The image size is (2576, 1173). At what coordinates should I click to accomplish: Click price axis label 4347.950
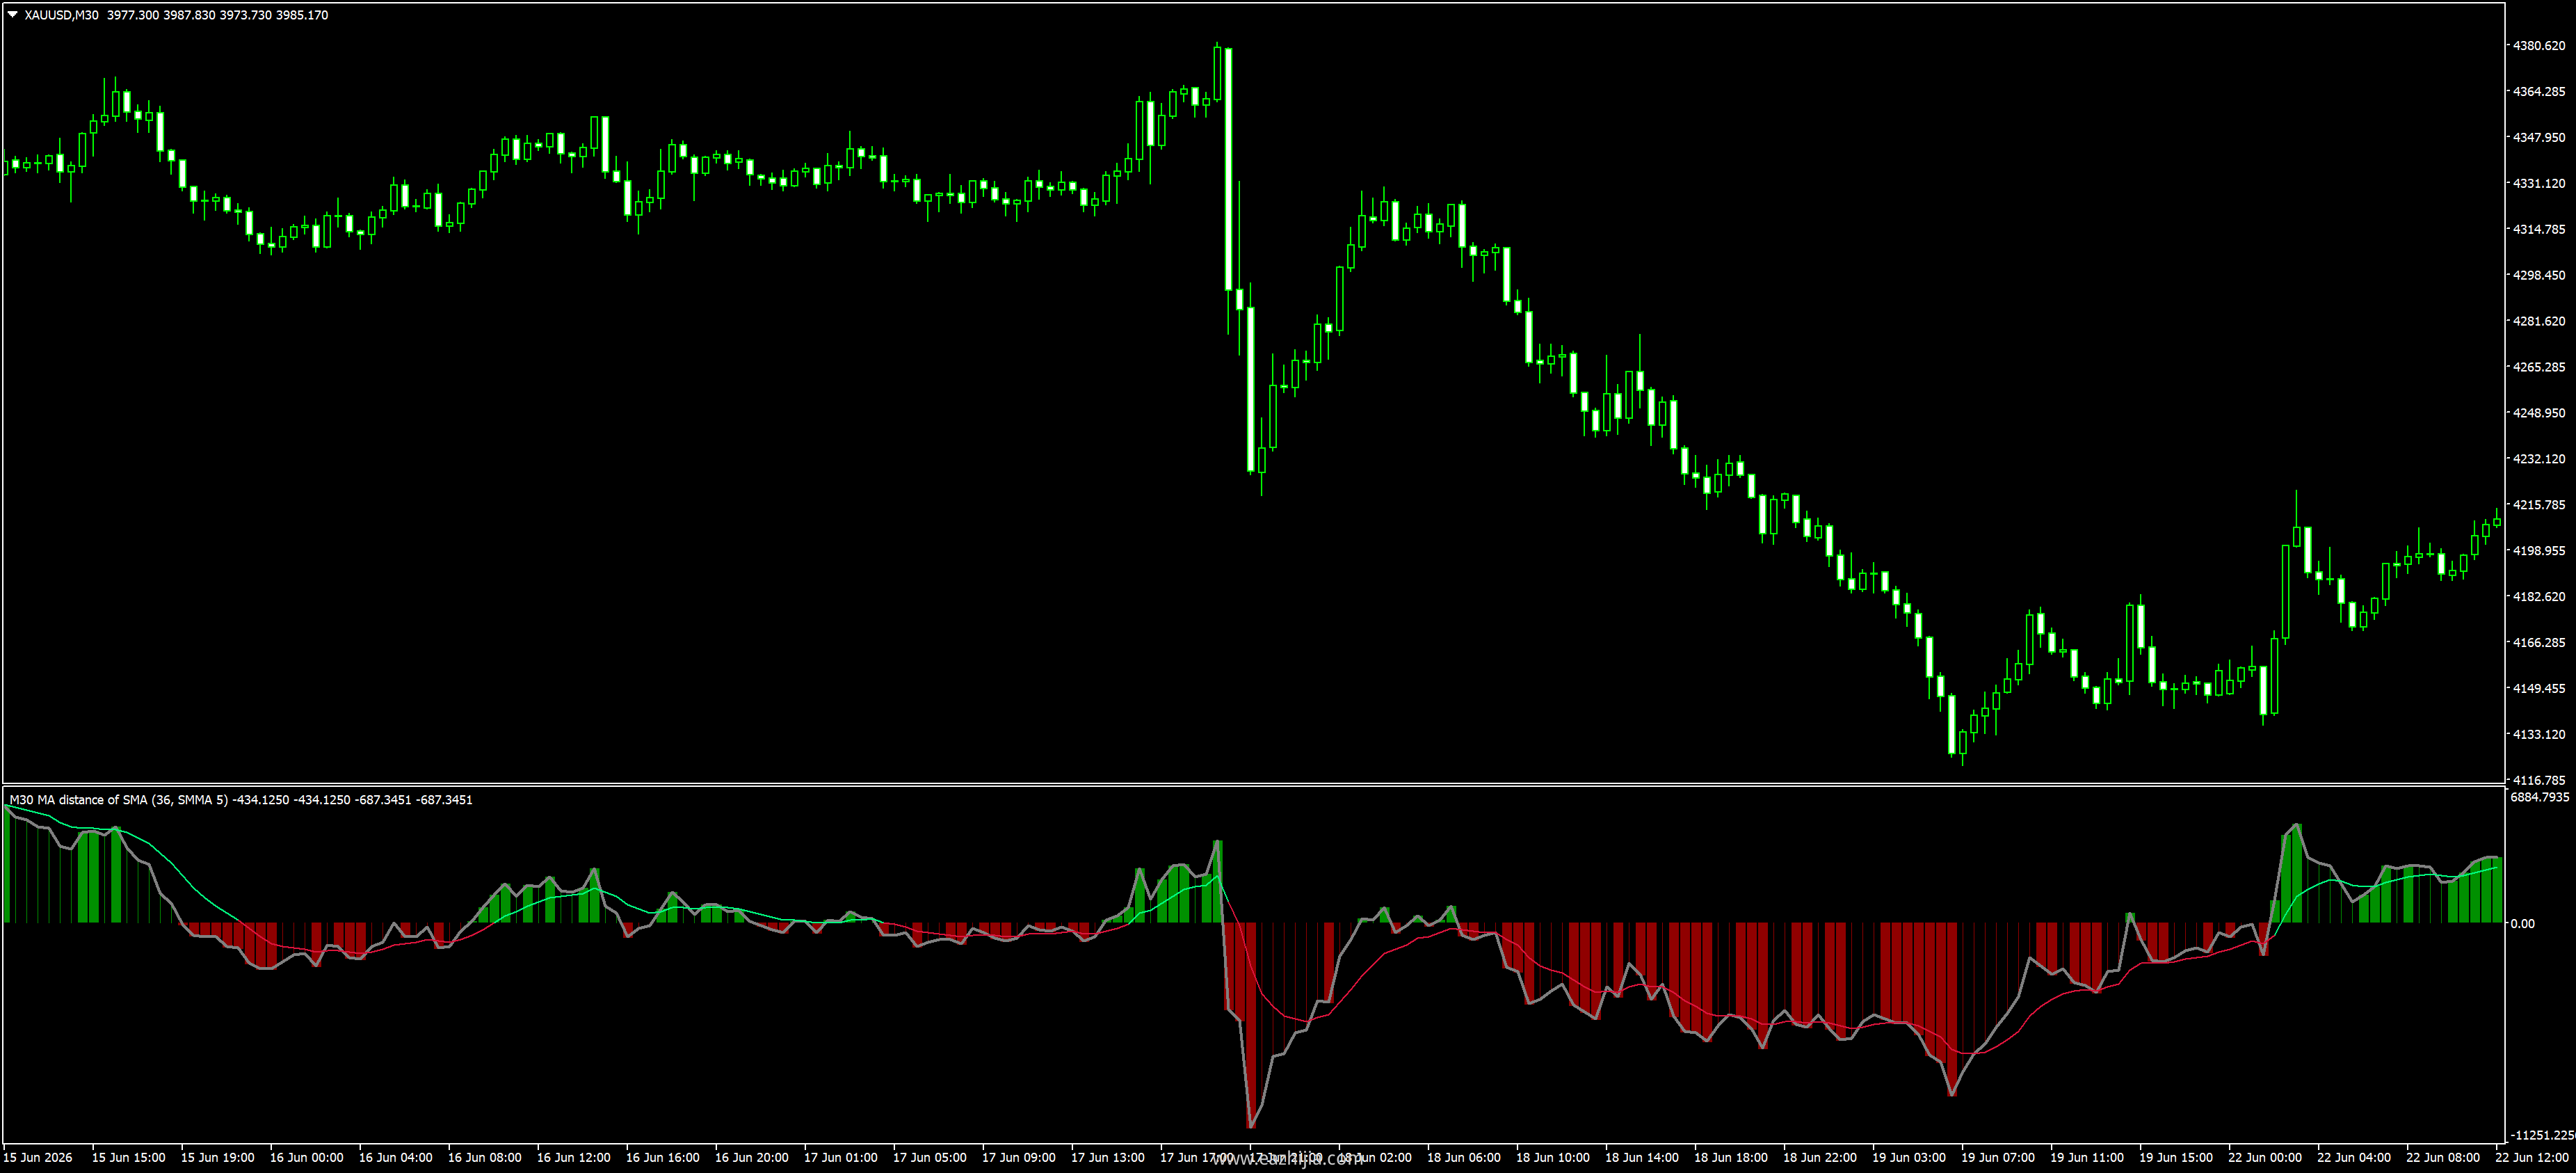2539,138
